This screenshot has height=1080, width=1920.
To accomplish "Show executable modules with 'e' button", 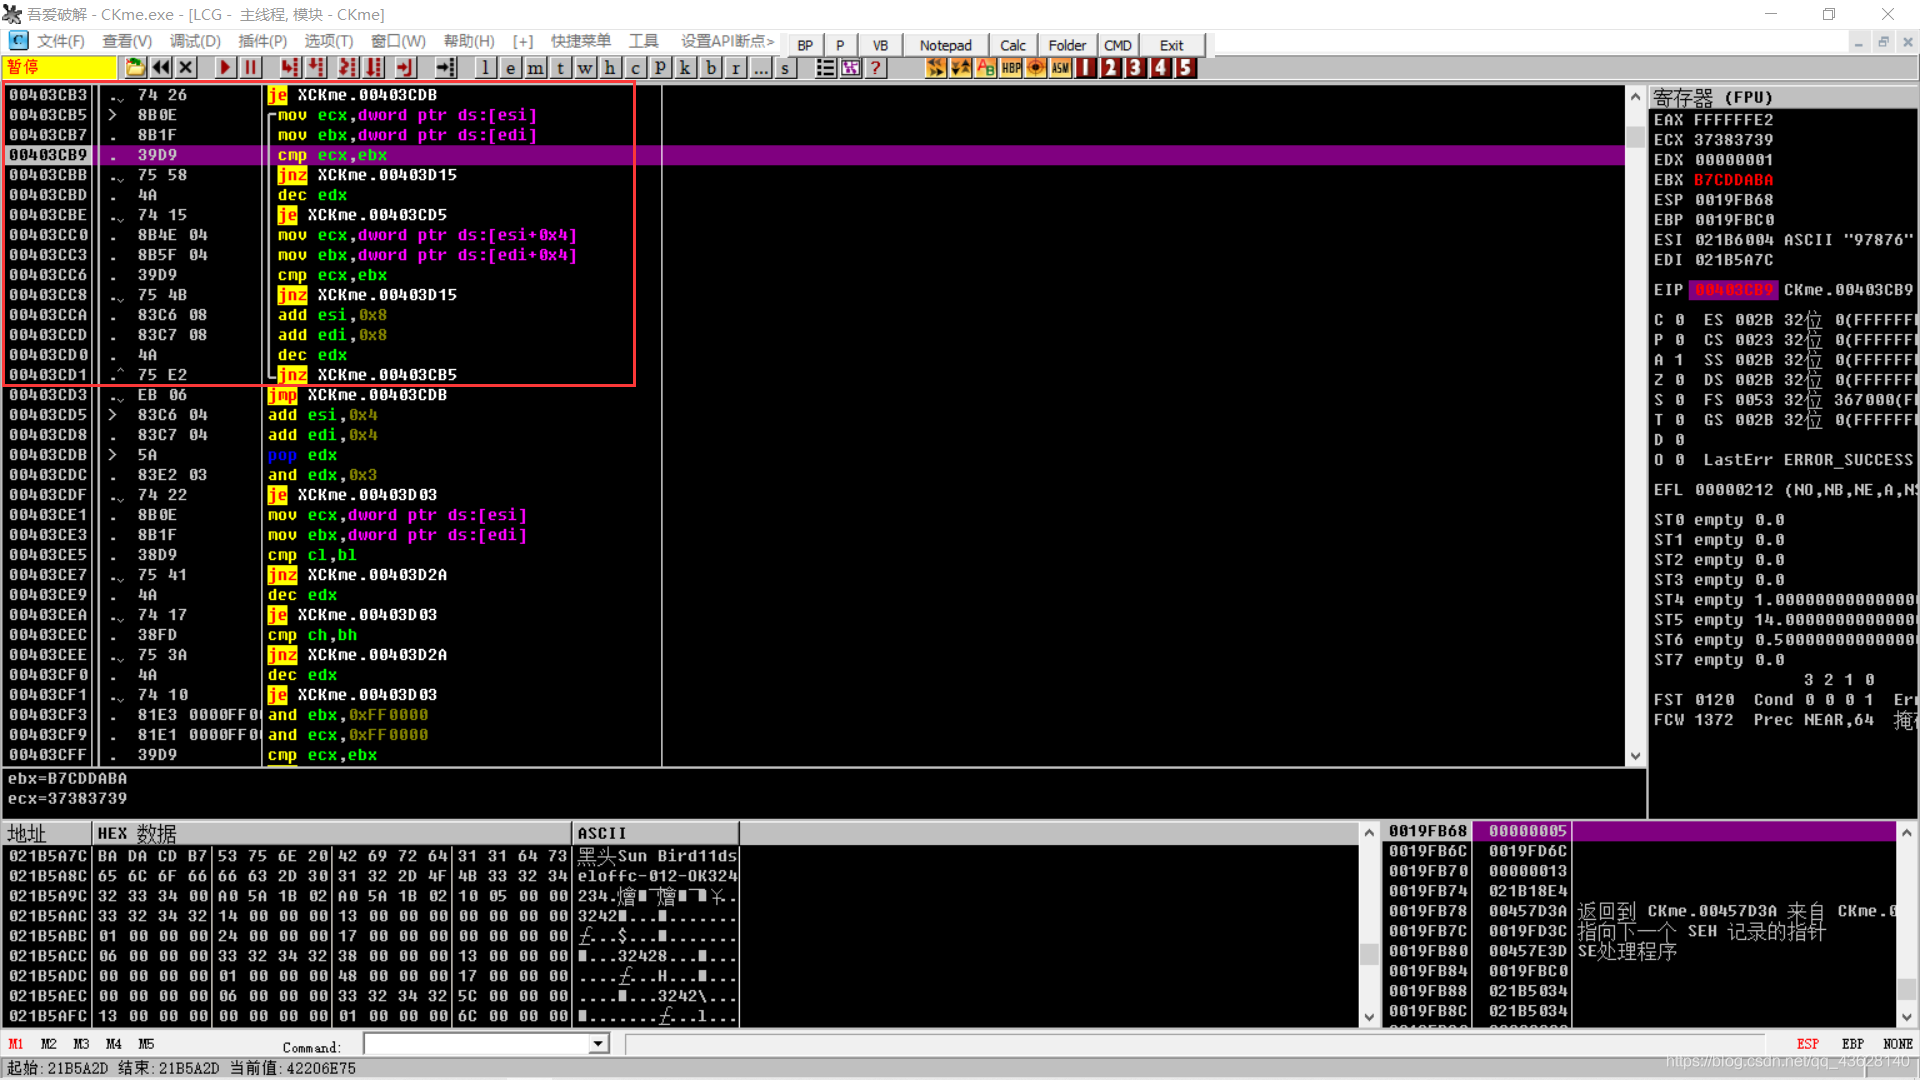I will click(510, 67).
